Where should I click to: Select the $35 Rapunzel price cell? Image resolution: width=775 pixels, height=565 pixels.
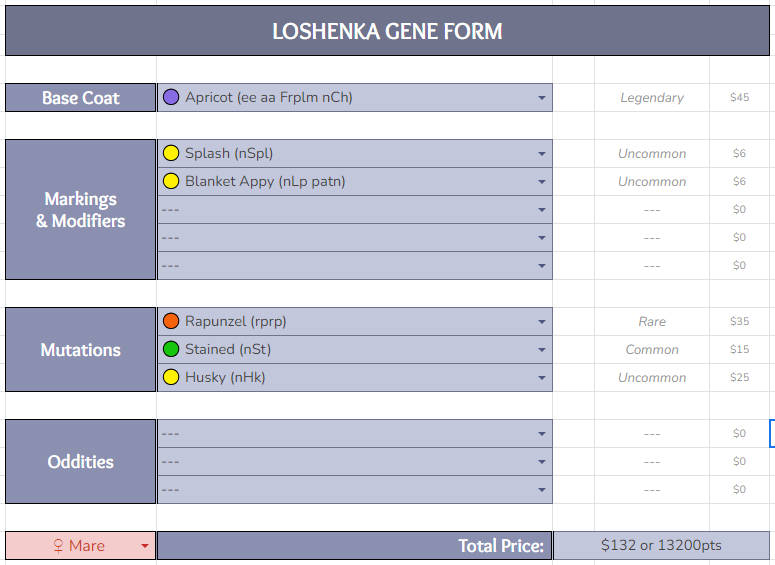click(739, 322)
